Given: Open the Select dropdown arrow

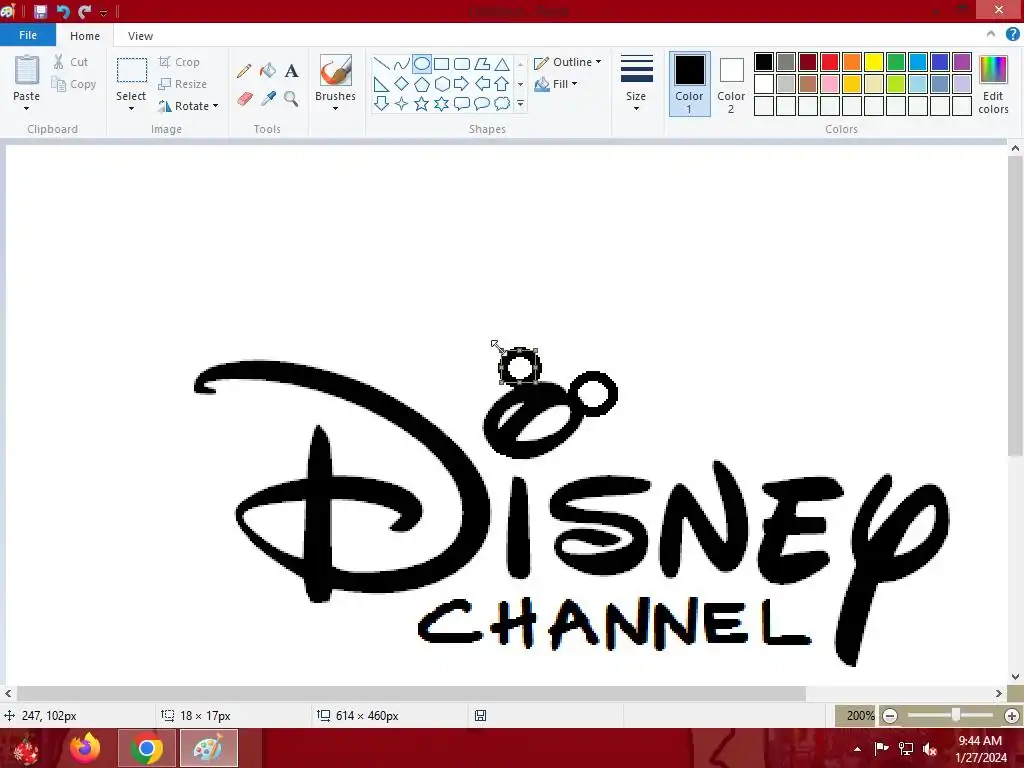Looking at the screenshot, I should coord(131,108).
